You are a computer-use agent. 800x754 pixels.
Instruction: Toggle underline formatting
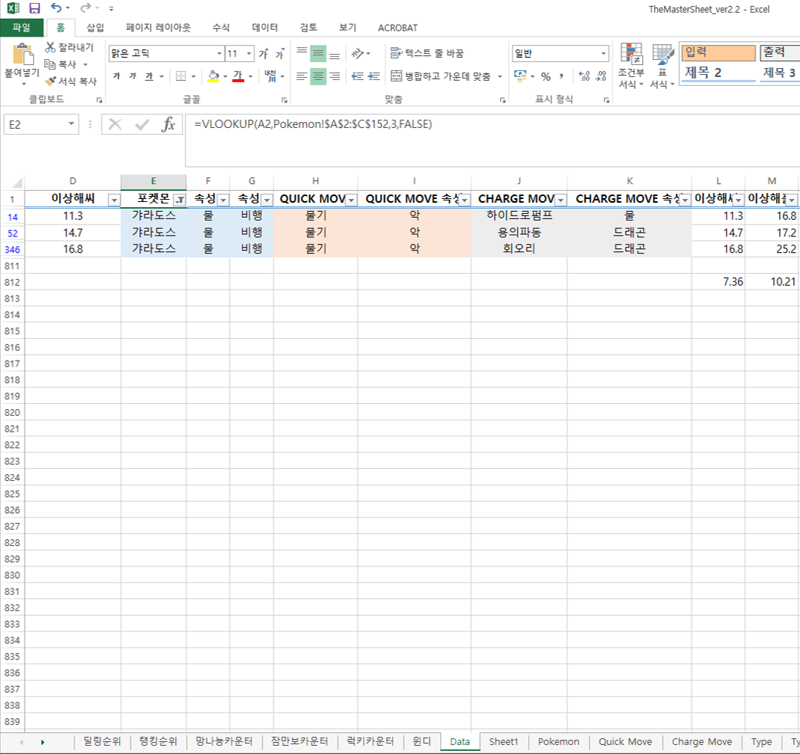tap(149, 76)
